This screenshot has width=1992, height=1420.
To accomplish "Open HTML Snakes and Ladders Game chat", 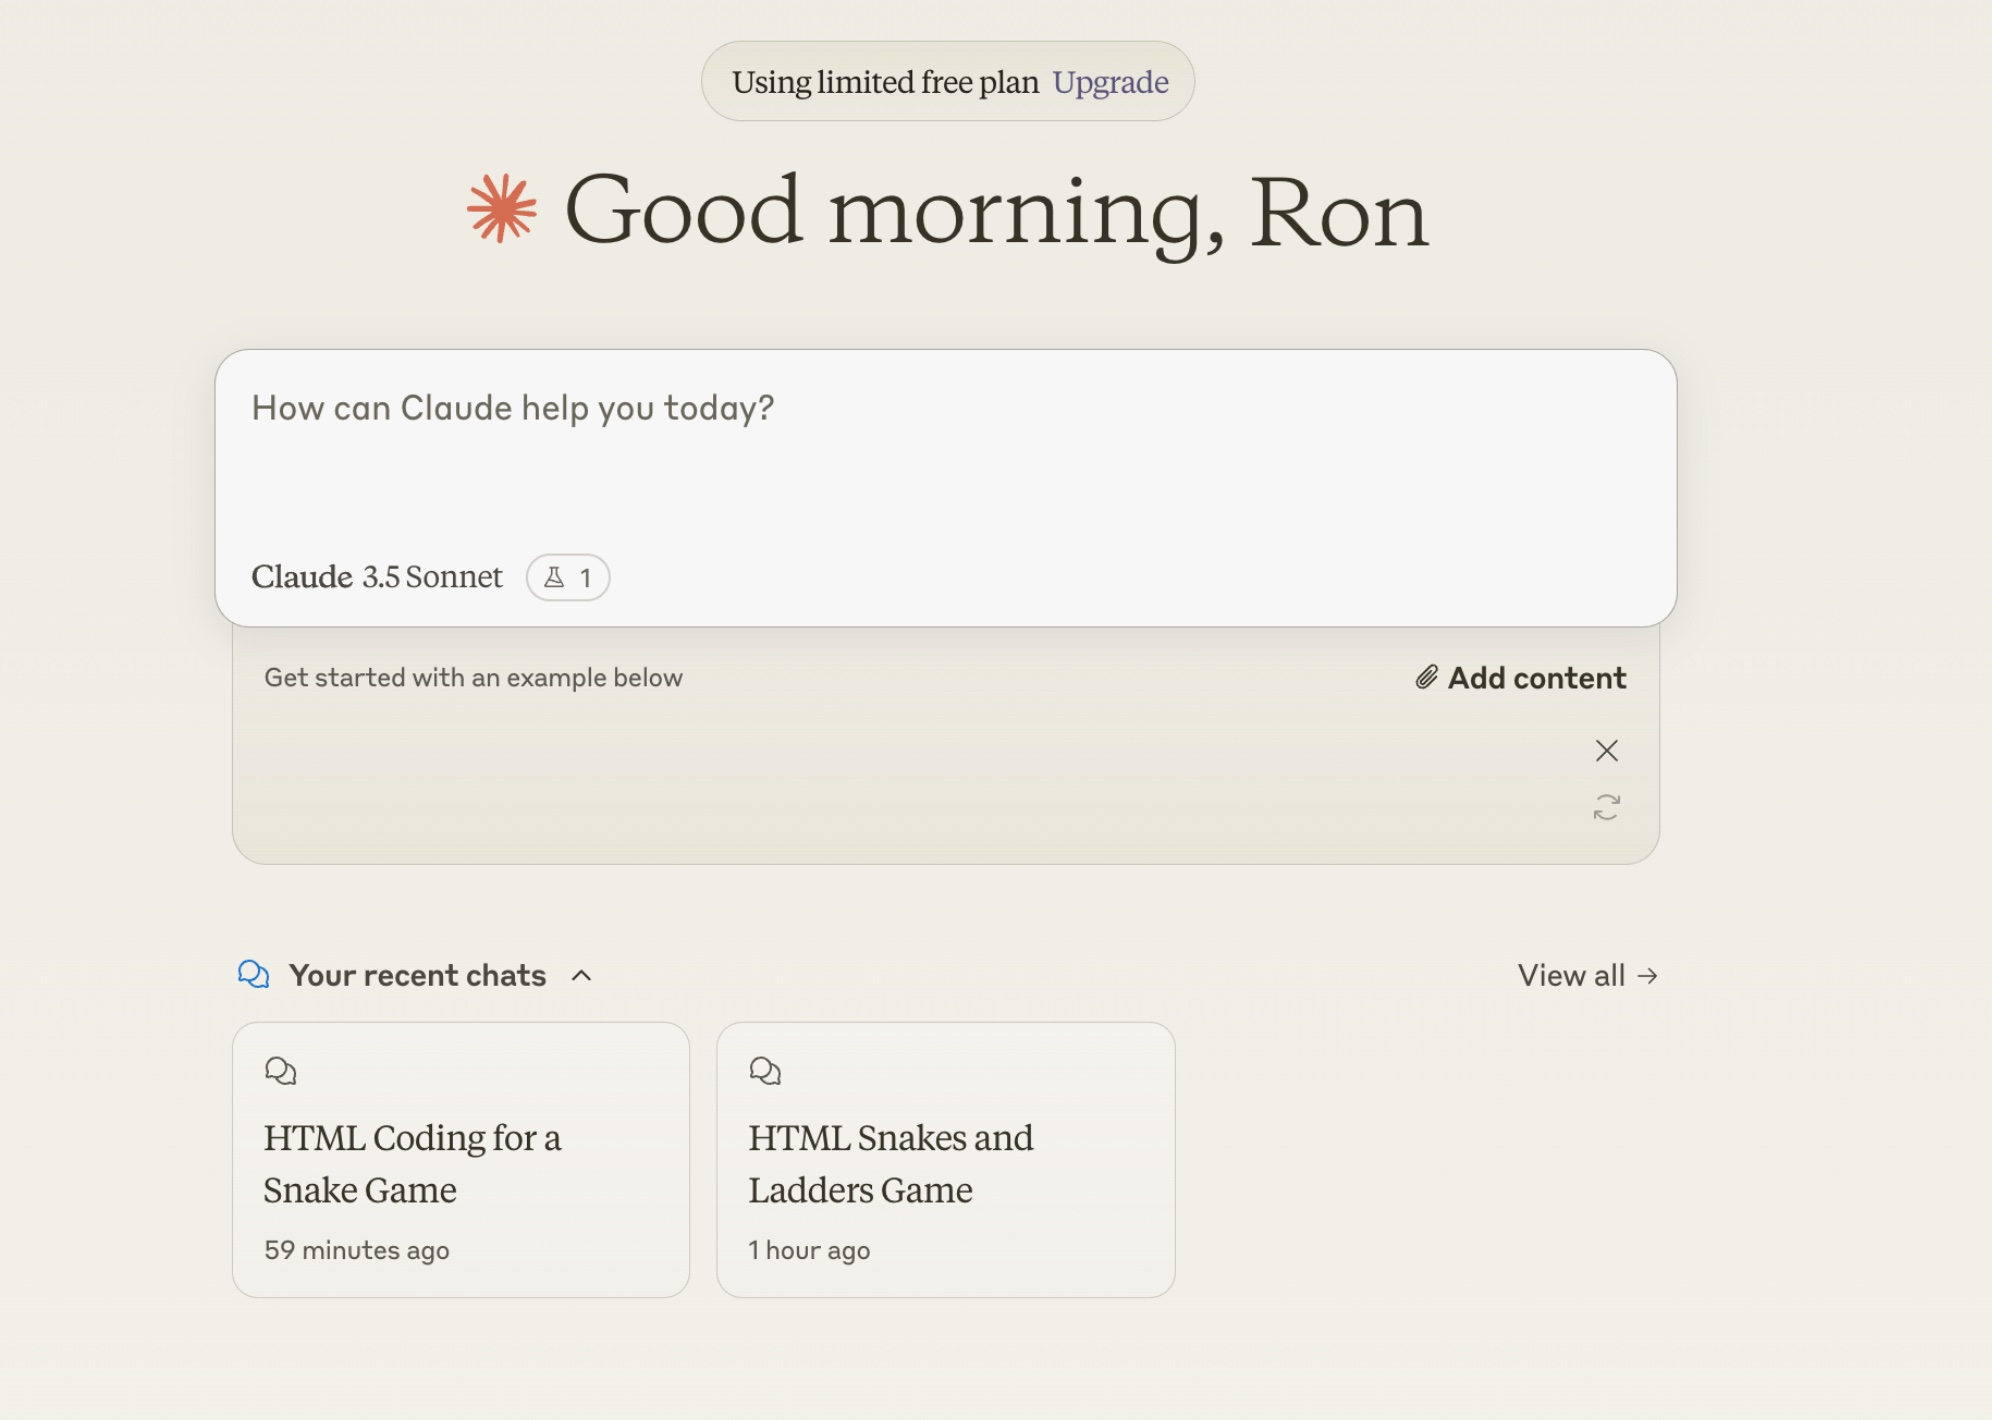I will pyautogui.click(x=946, y=1160).
